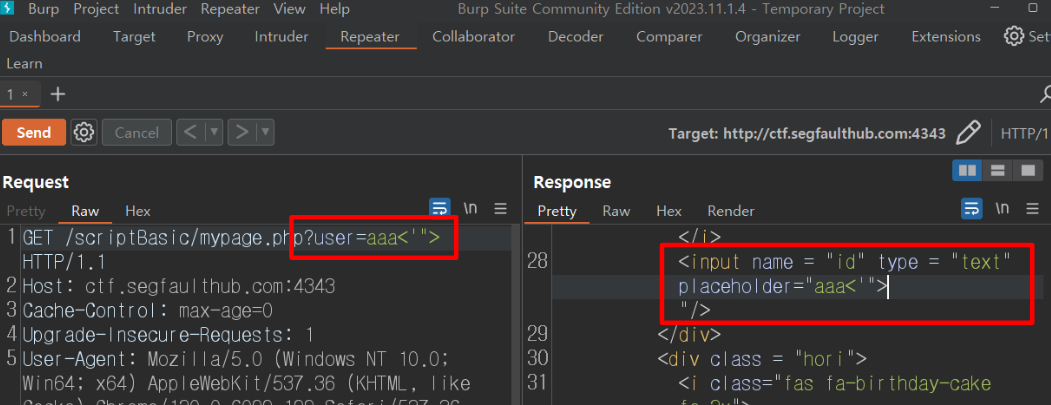This screenshot has width=1051, height=405.
Task: Click the Target URL label
Action: point(807,133)
